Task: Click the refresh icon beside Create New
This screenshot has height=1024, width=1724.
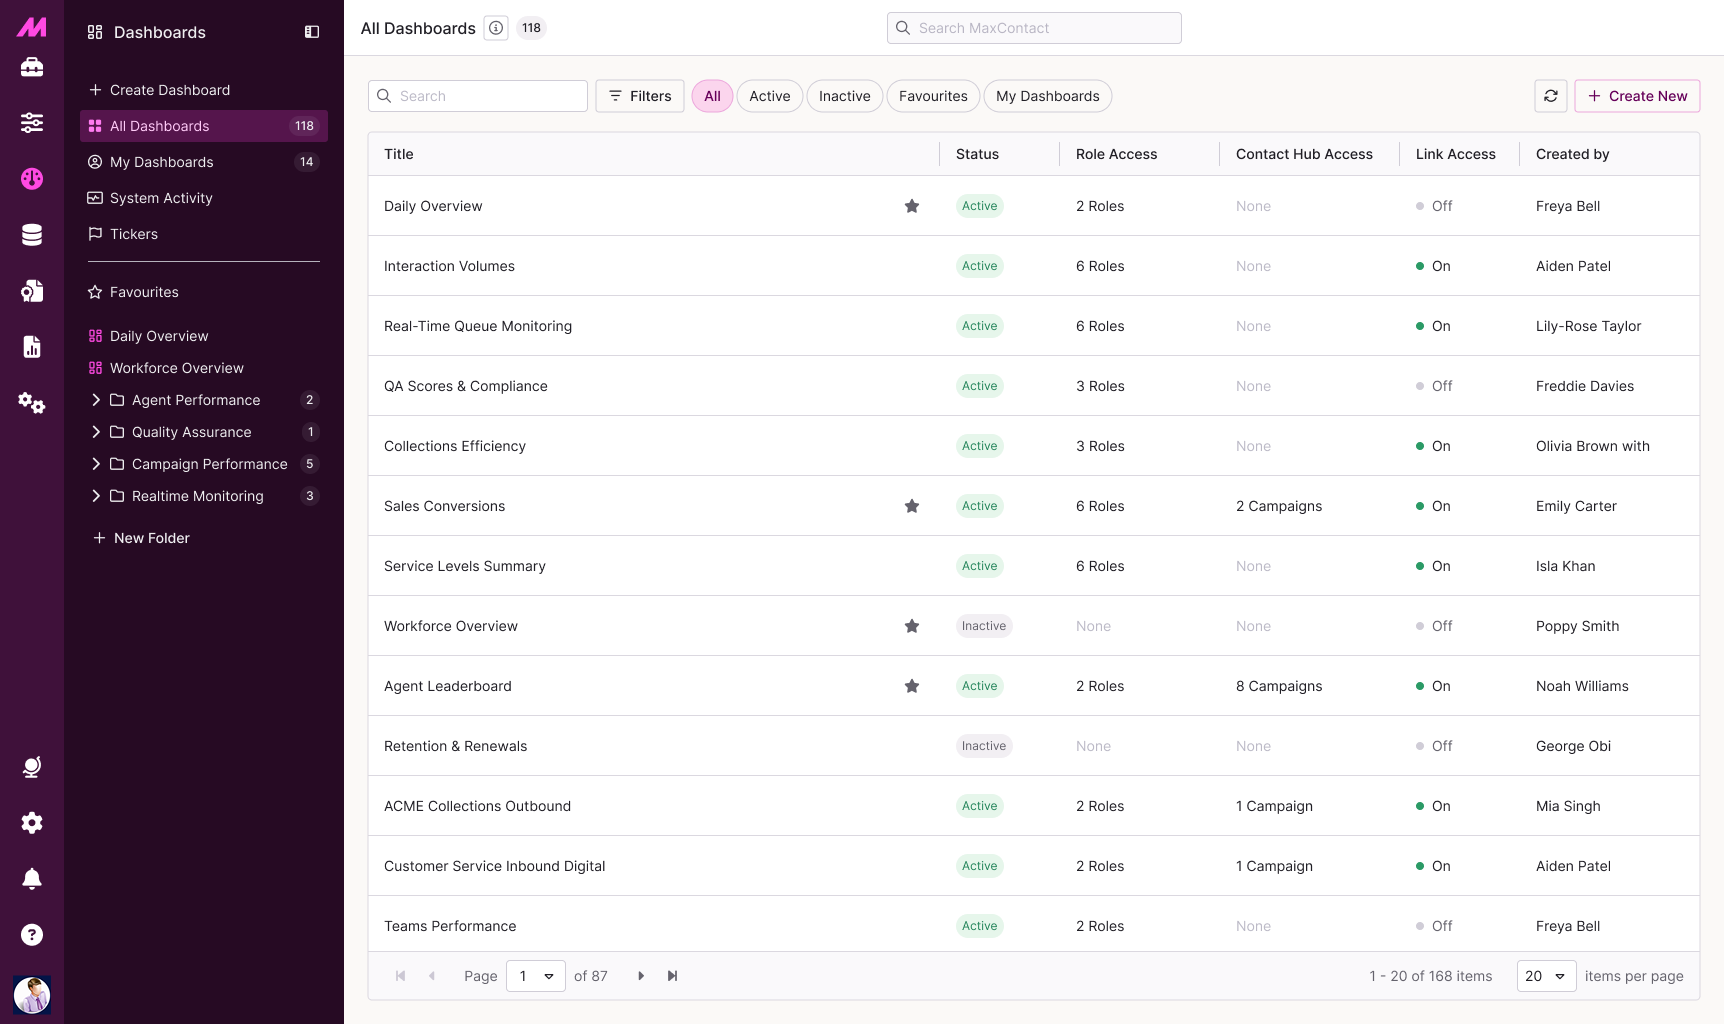Action: [1550, 96]
